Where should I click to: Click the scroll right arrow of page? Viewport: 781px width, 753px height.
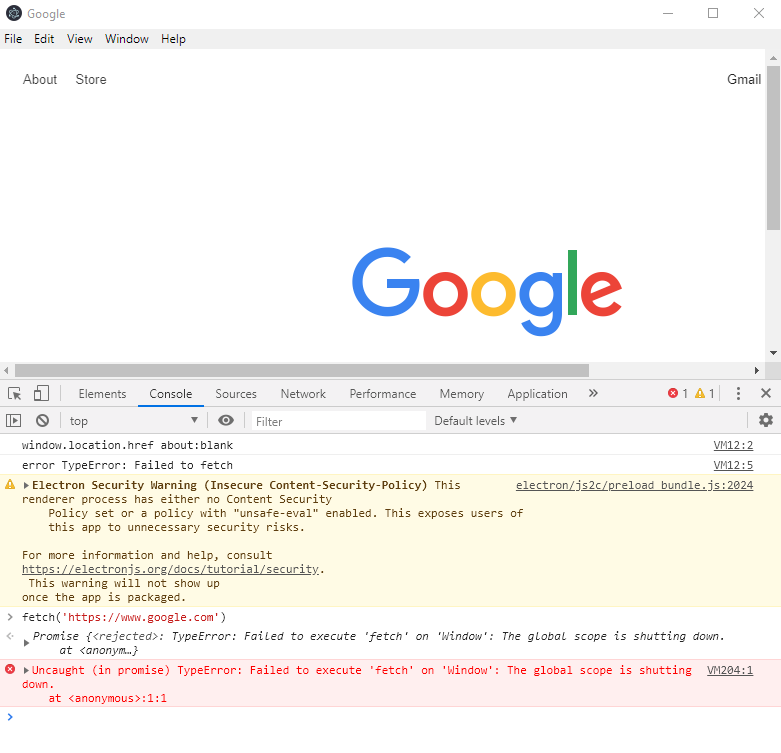(757, 371)
